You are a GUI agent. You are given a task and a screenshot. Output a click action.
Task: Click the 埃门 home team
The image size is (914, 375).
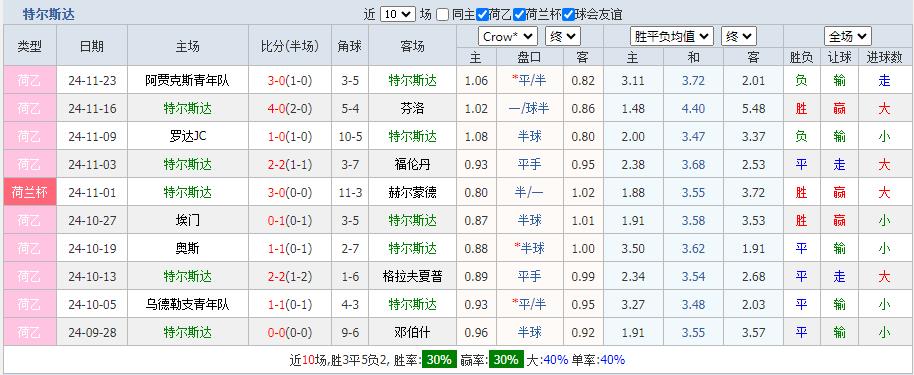[187, 220]
